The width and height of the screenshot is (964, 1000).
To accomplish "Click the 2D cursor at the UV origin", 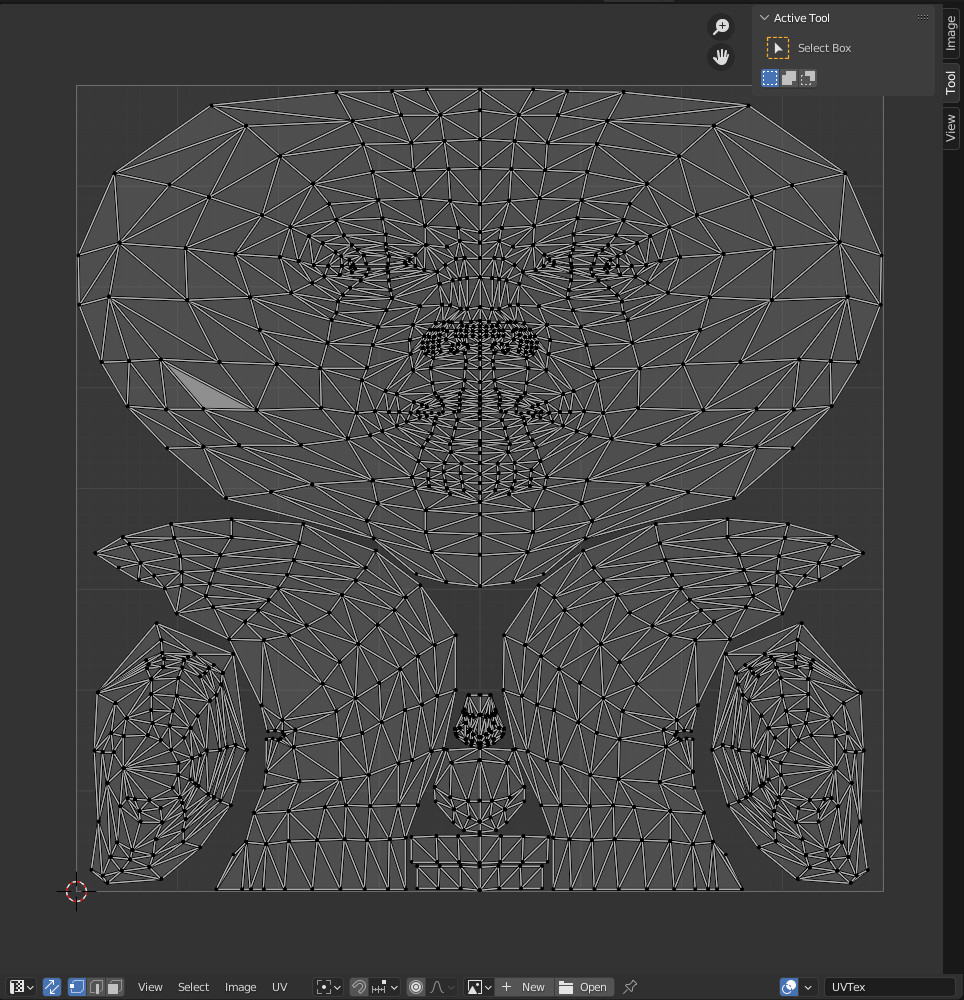I will (x=77, y=891).
